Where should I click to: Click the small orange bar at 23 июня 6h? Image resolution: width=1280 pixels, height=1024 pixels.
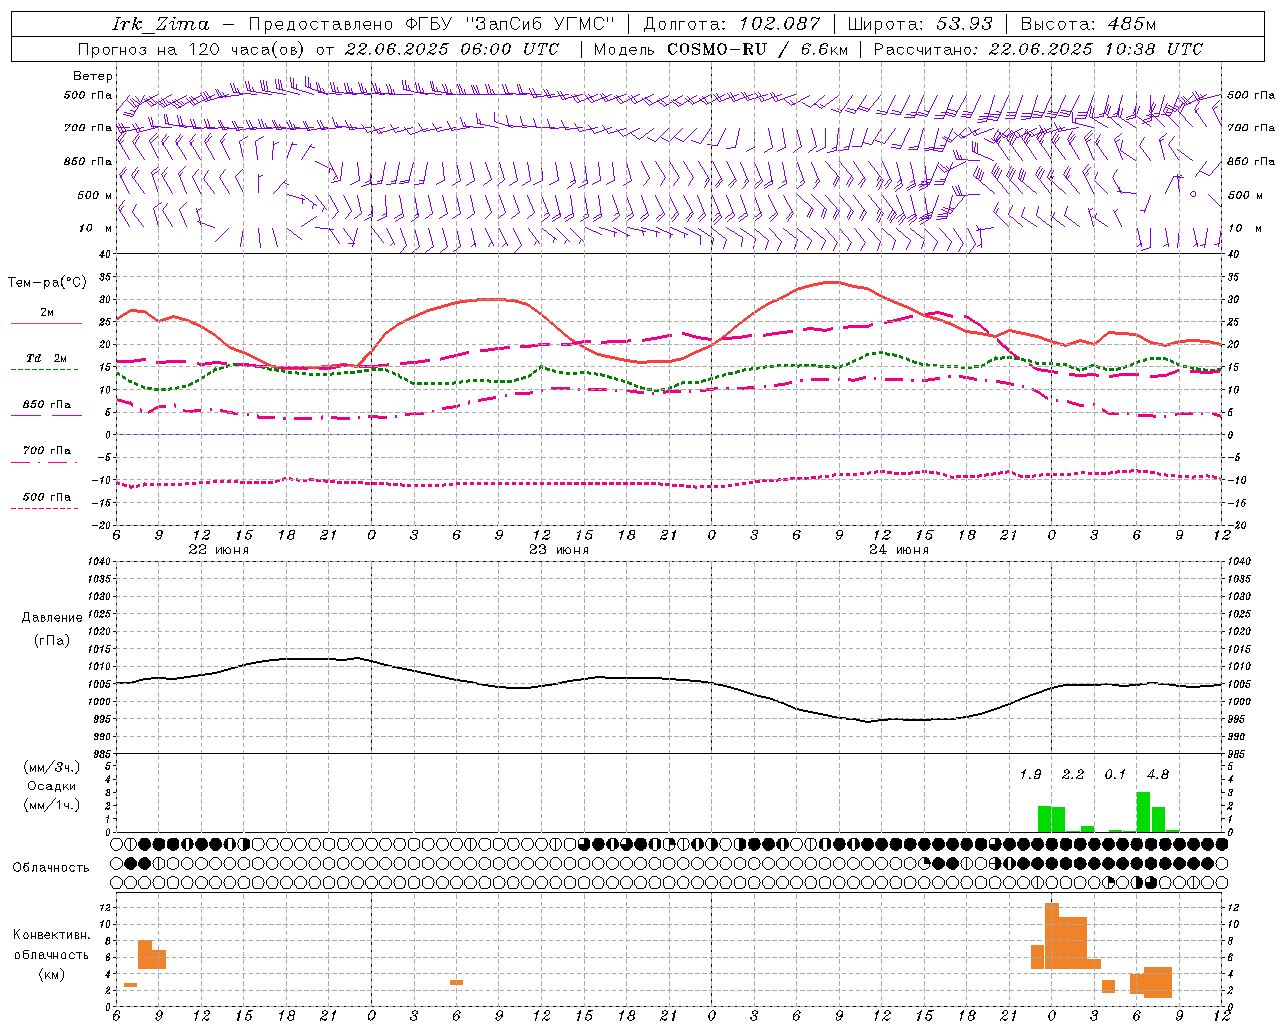point(456,982)
